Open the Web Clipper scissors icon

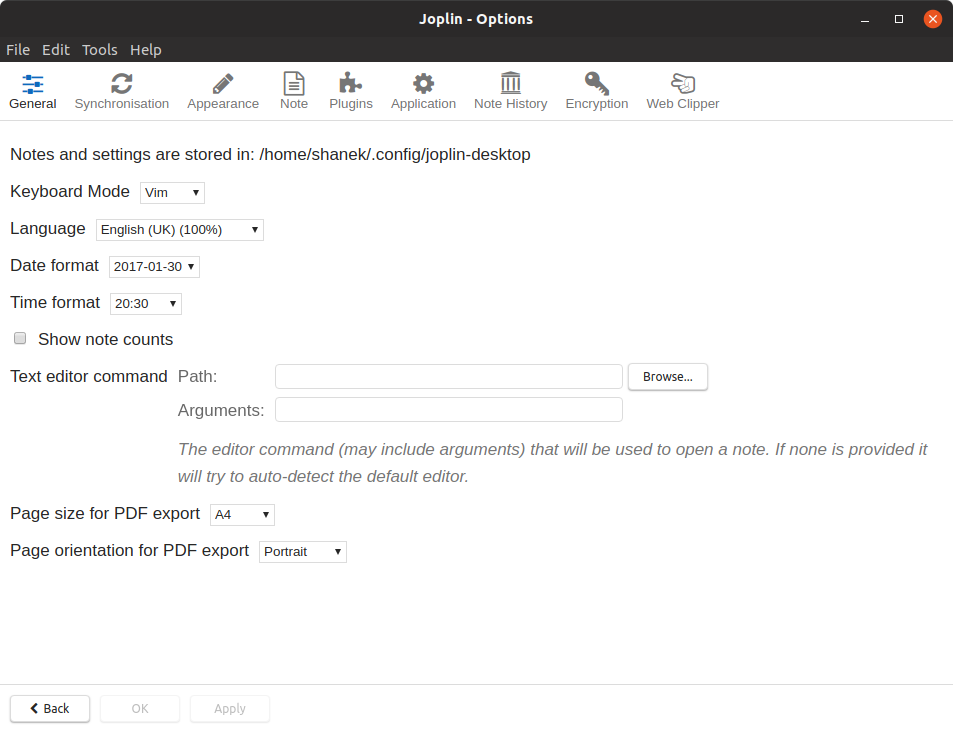click(x=683, y=83)
